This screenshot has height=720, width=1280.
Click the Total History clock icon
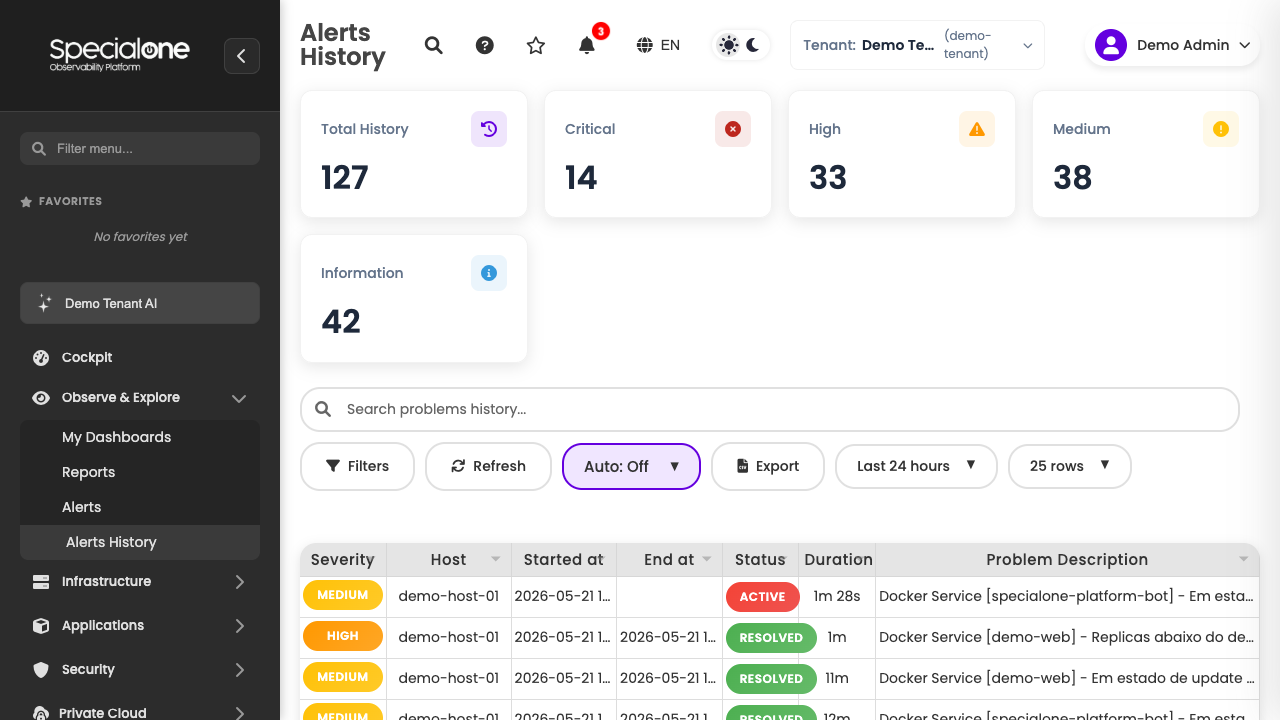pos(489,129)
